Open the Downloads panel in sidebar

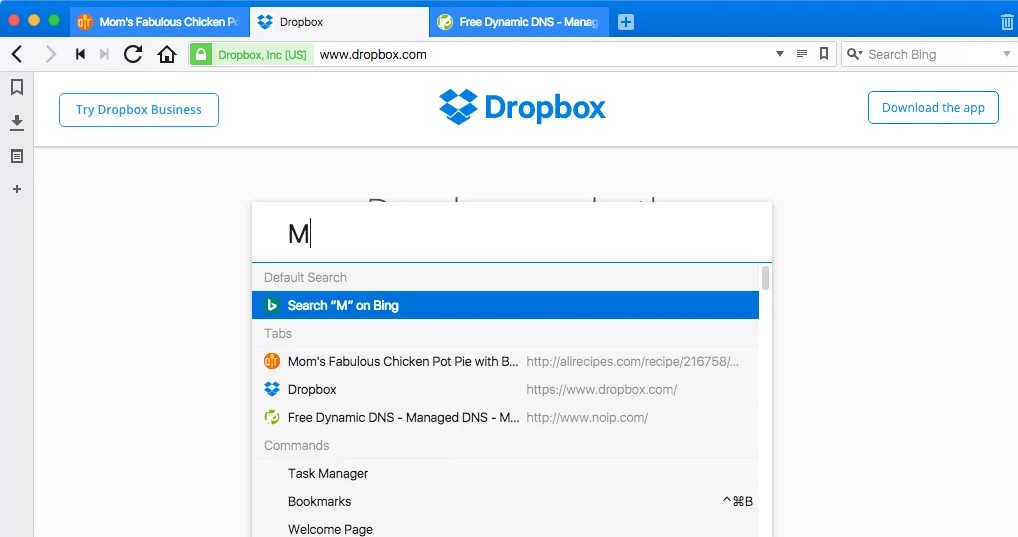[17, 122]
